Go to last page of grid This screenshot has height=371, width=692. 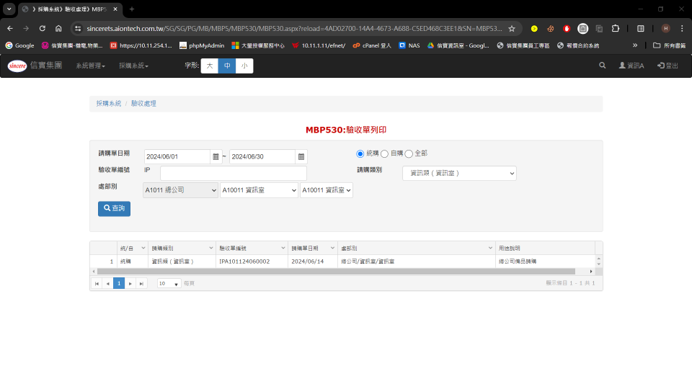141,284
